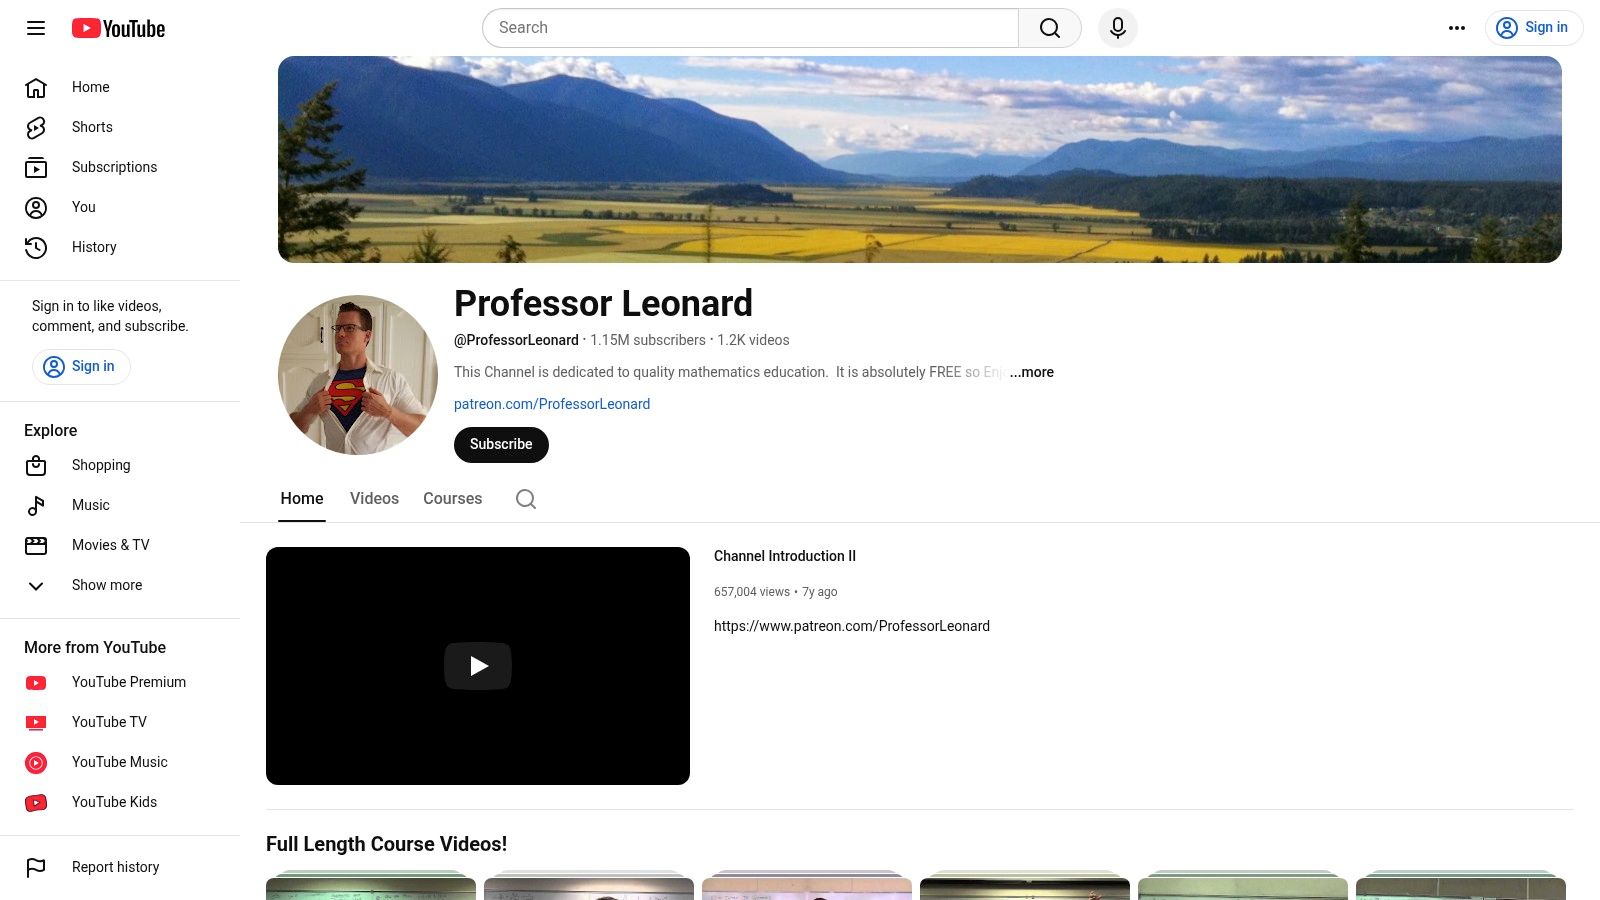This screenshot has height=900, width=1600.
Task: Click the YouTube logo
Action: (118, 28)
